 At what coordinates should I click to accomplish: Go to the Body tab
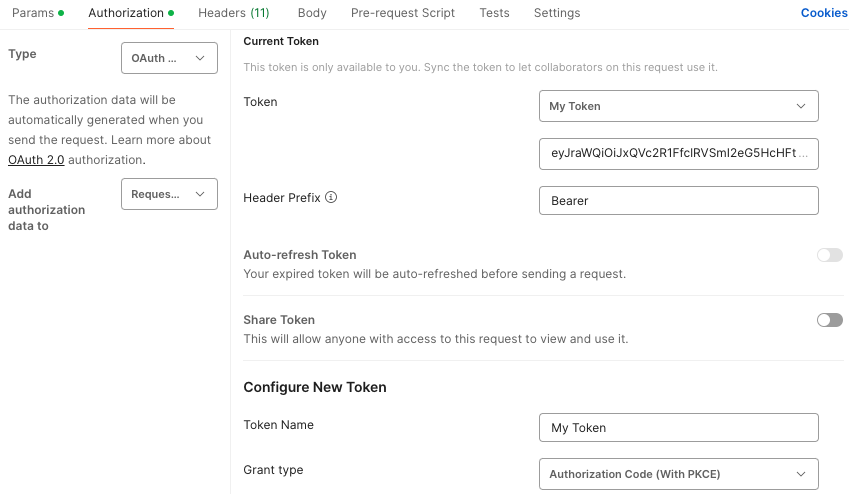pos(312,13)
